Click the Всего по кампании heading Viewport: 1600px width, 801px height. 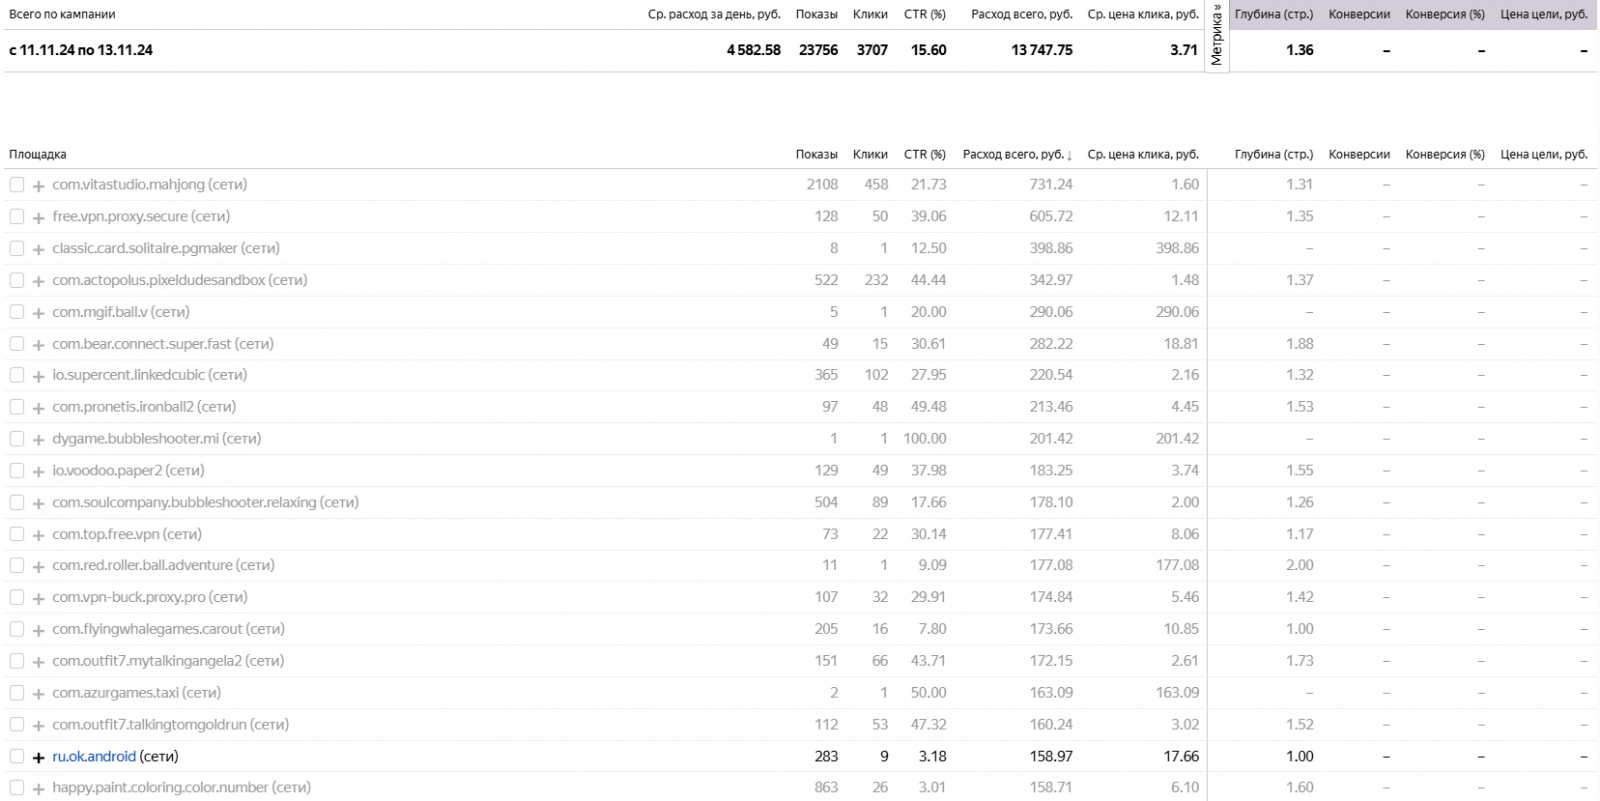[x=62, y=14]
